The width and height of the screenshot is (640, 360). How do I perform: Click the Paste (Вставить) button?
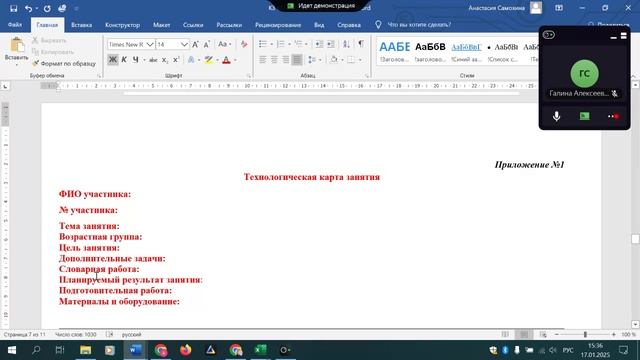16,51
